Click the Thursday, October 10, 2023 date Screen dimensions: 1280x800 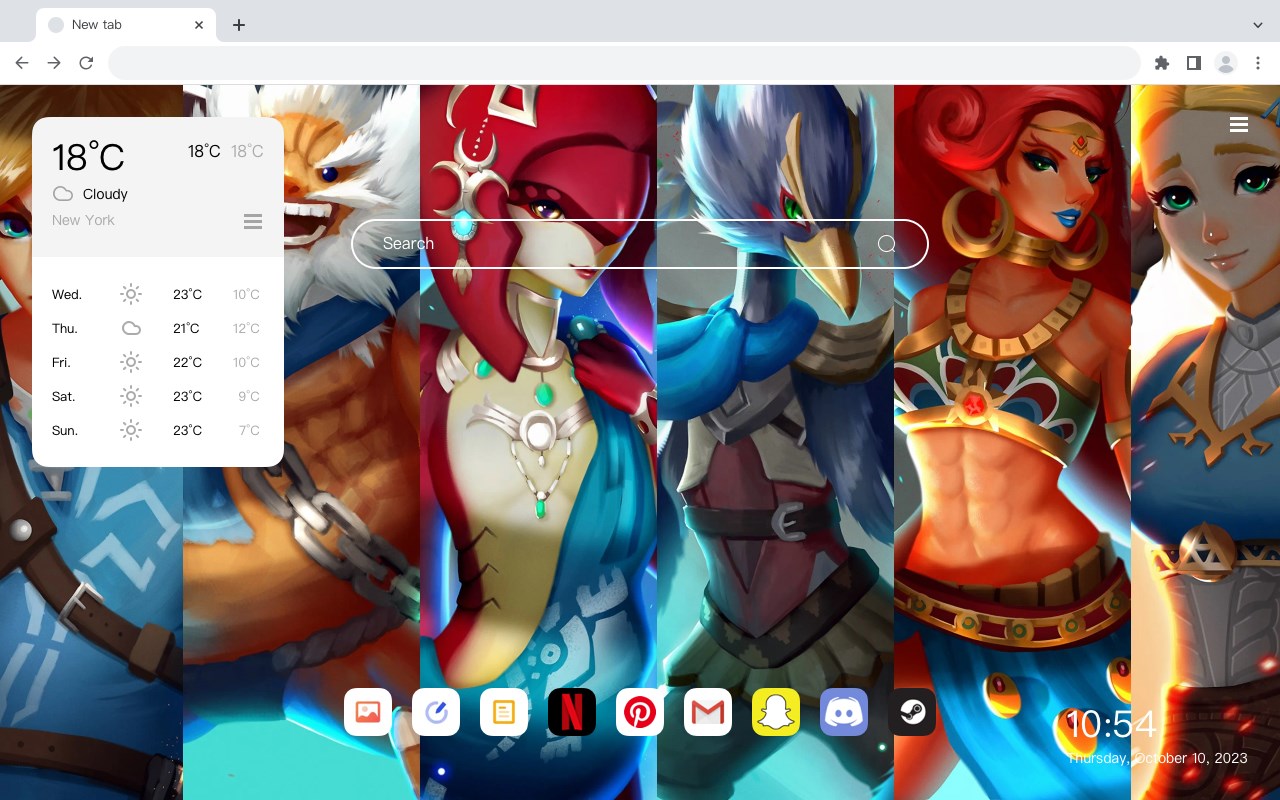coord(1158,758)
